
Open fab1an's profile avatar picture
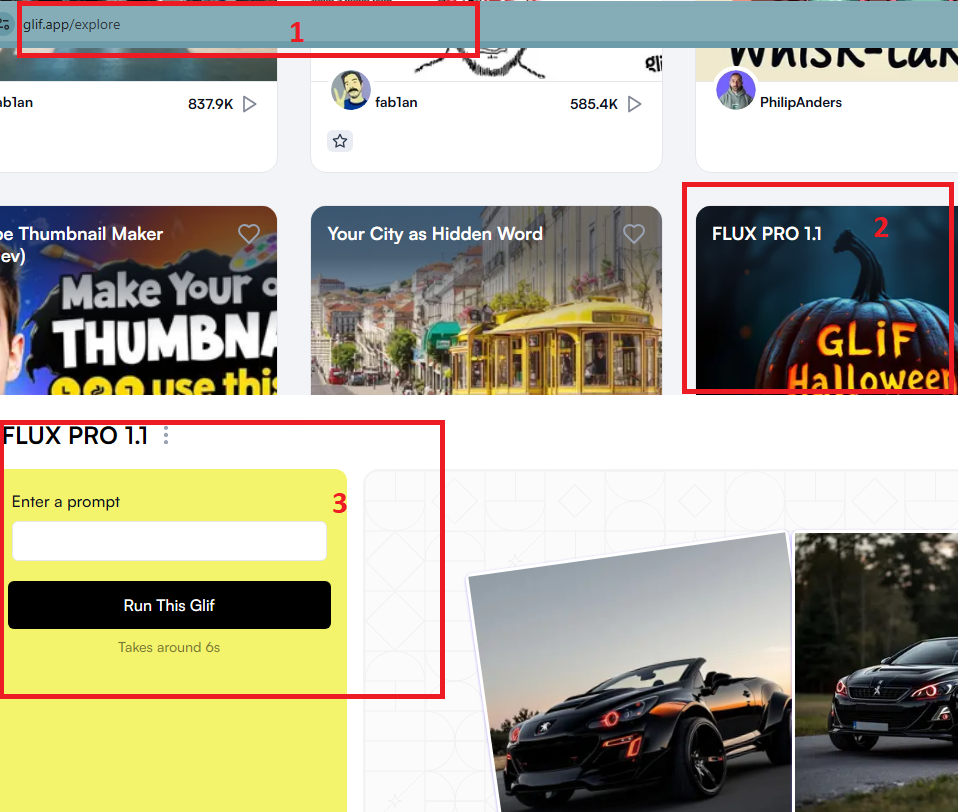pyautogui.click(x=351, y=91)
